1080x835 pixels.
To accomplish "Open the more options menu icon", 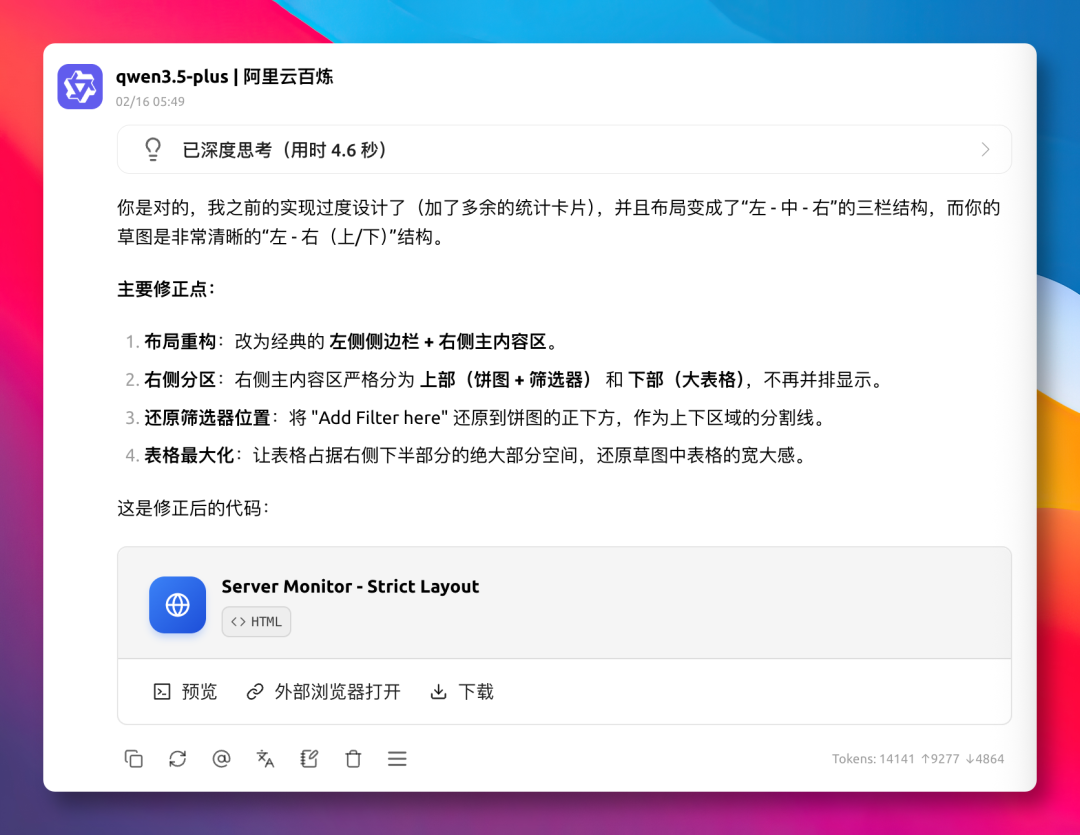I will 397,759.
